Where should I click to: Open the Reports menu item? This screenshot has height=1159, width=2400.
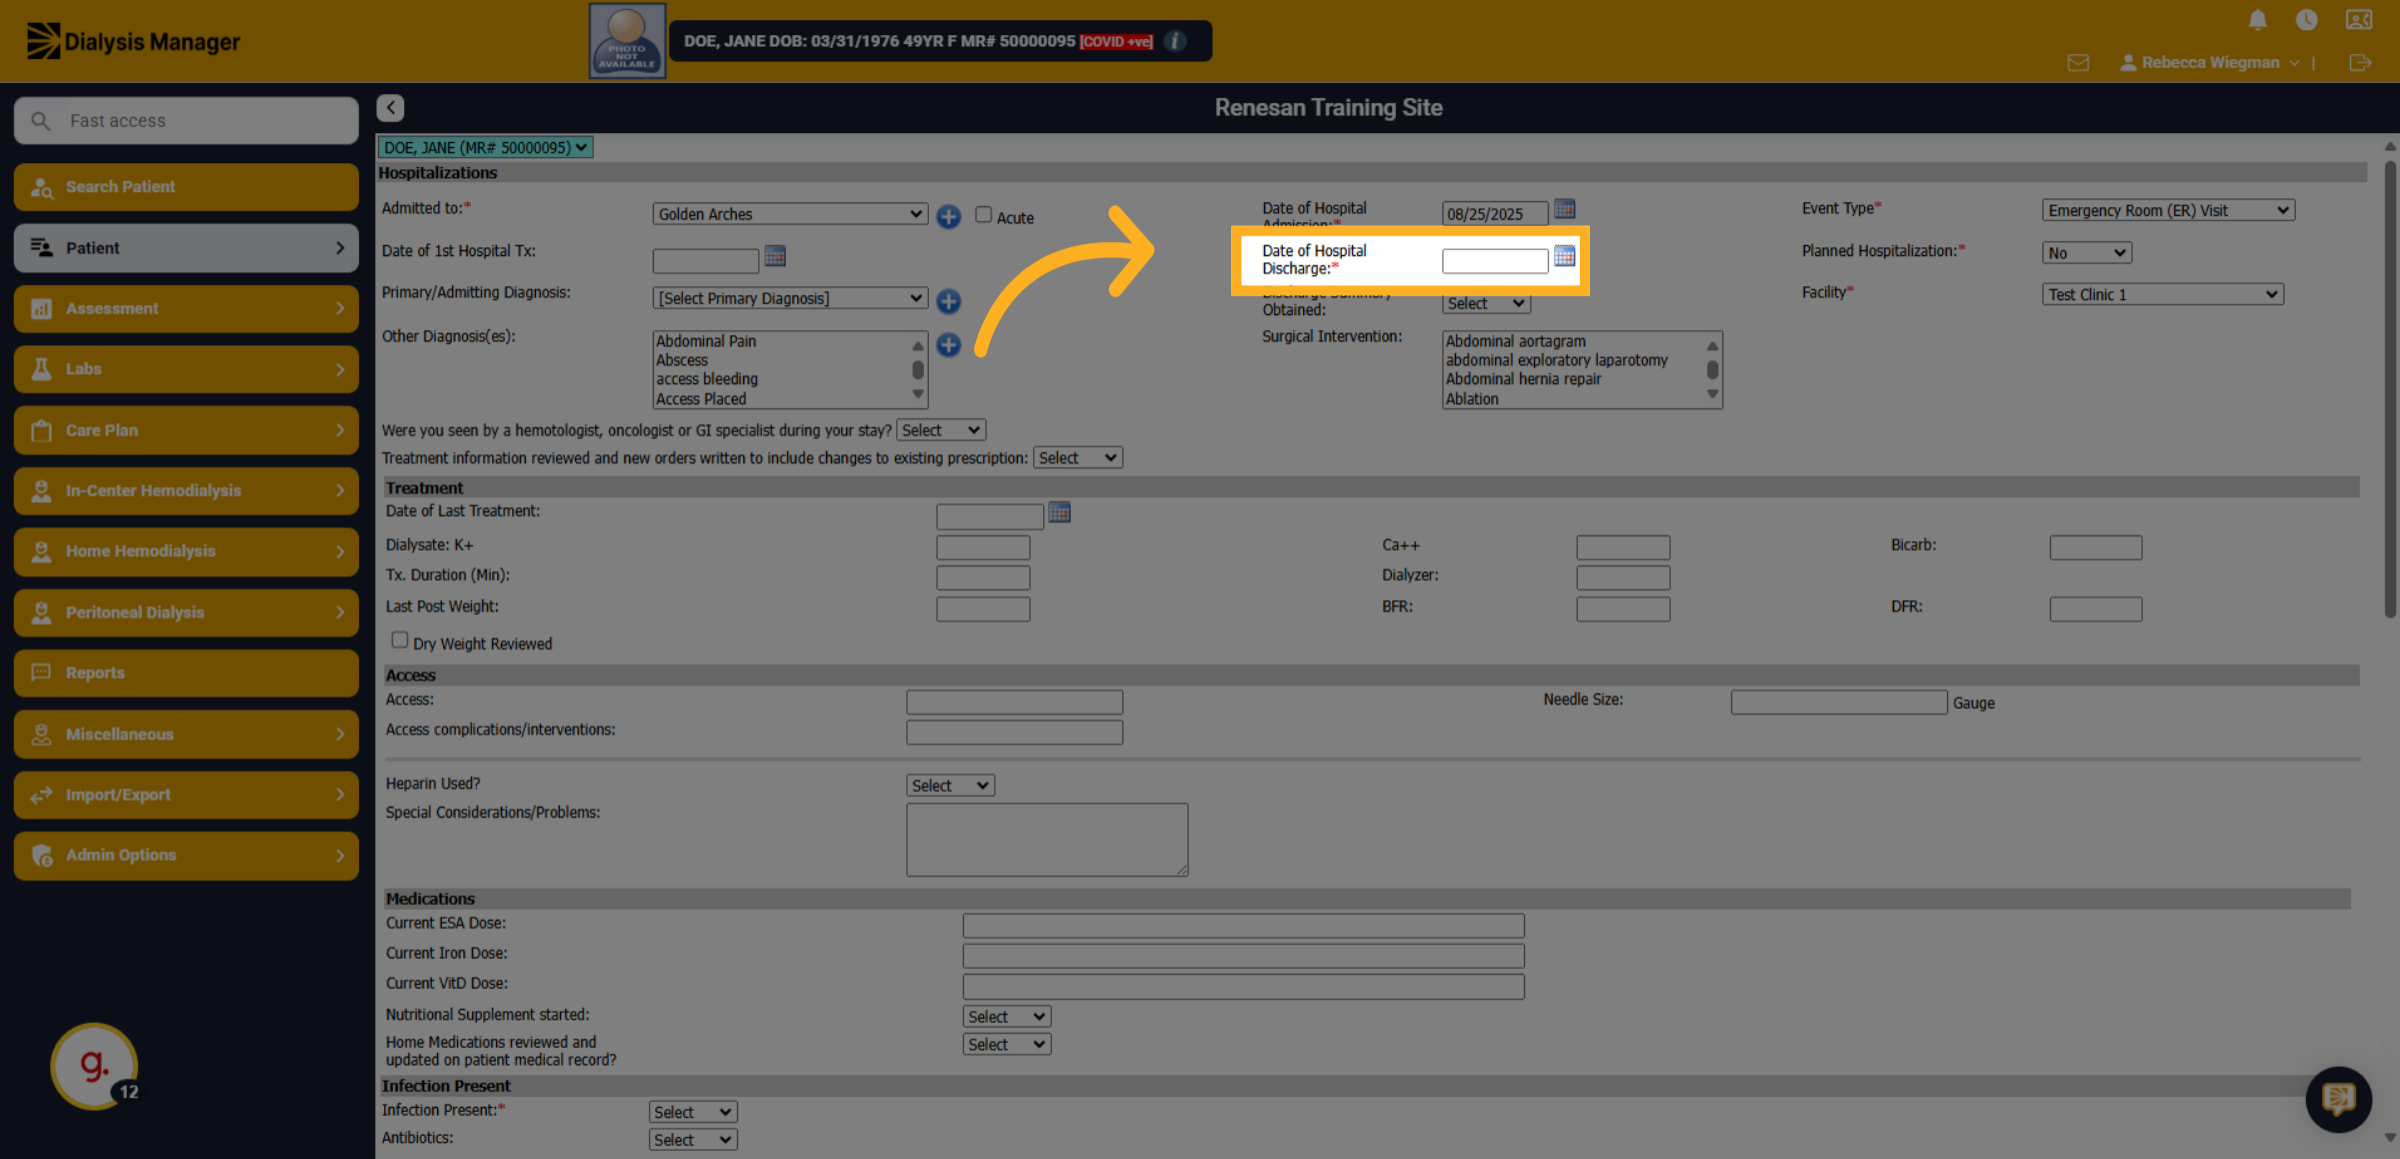tap(186, 673)
